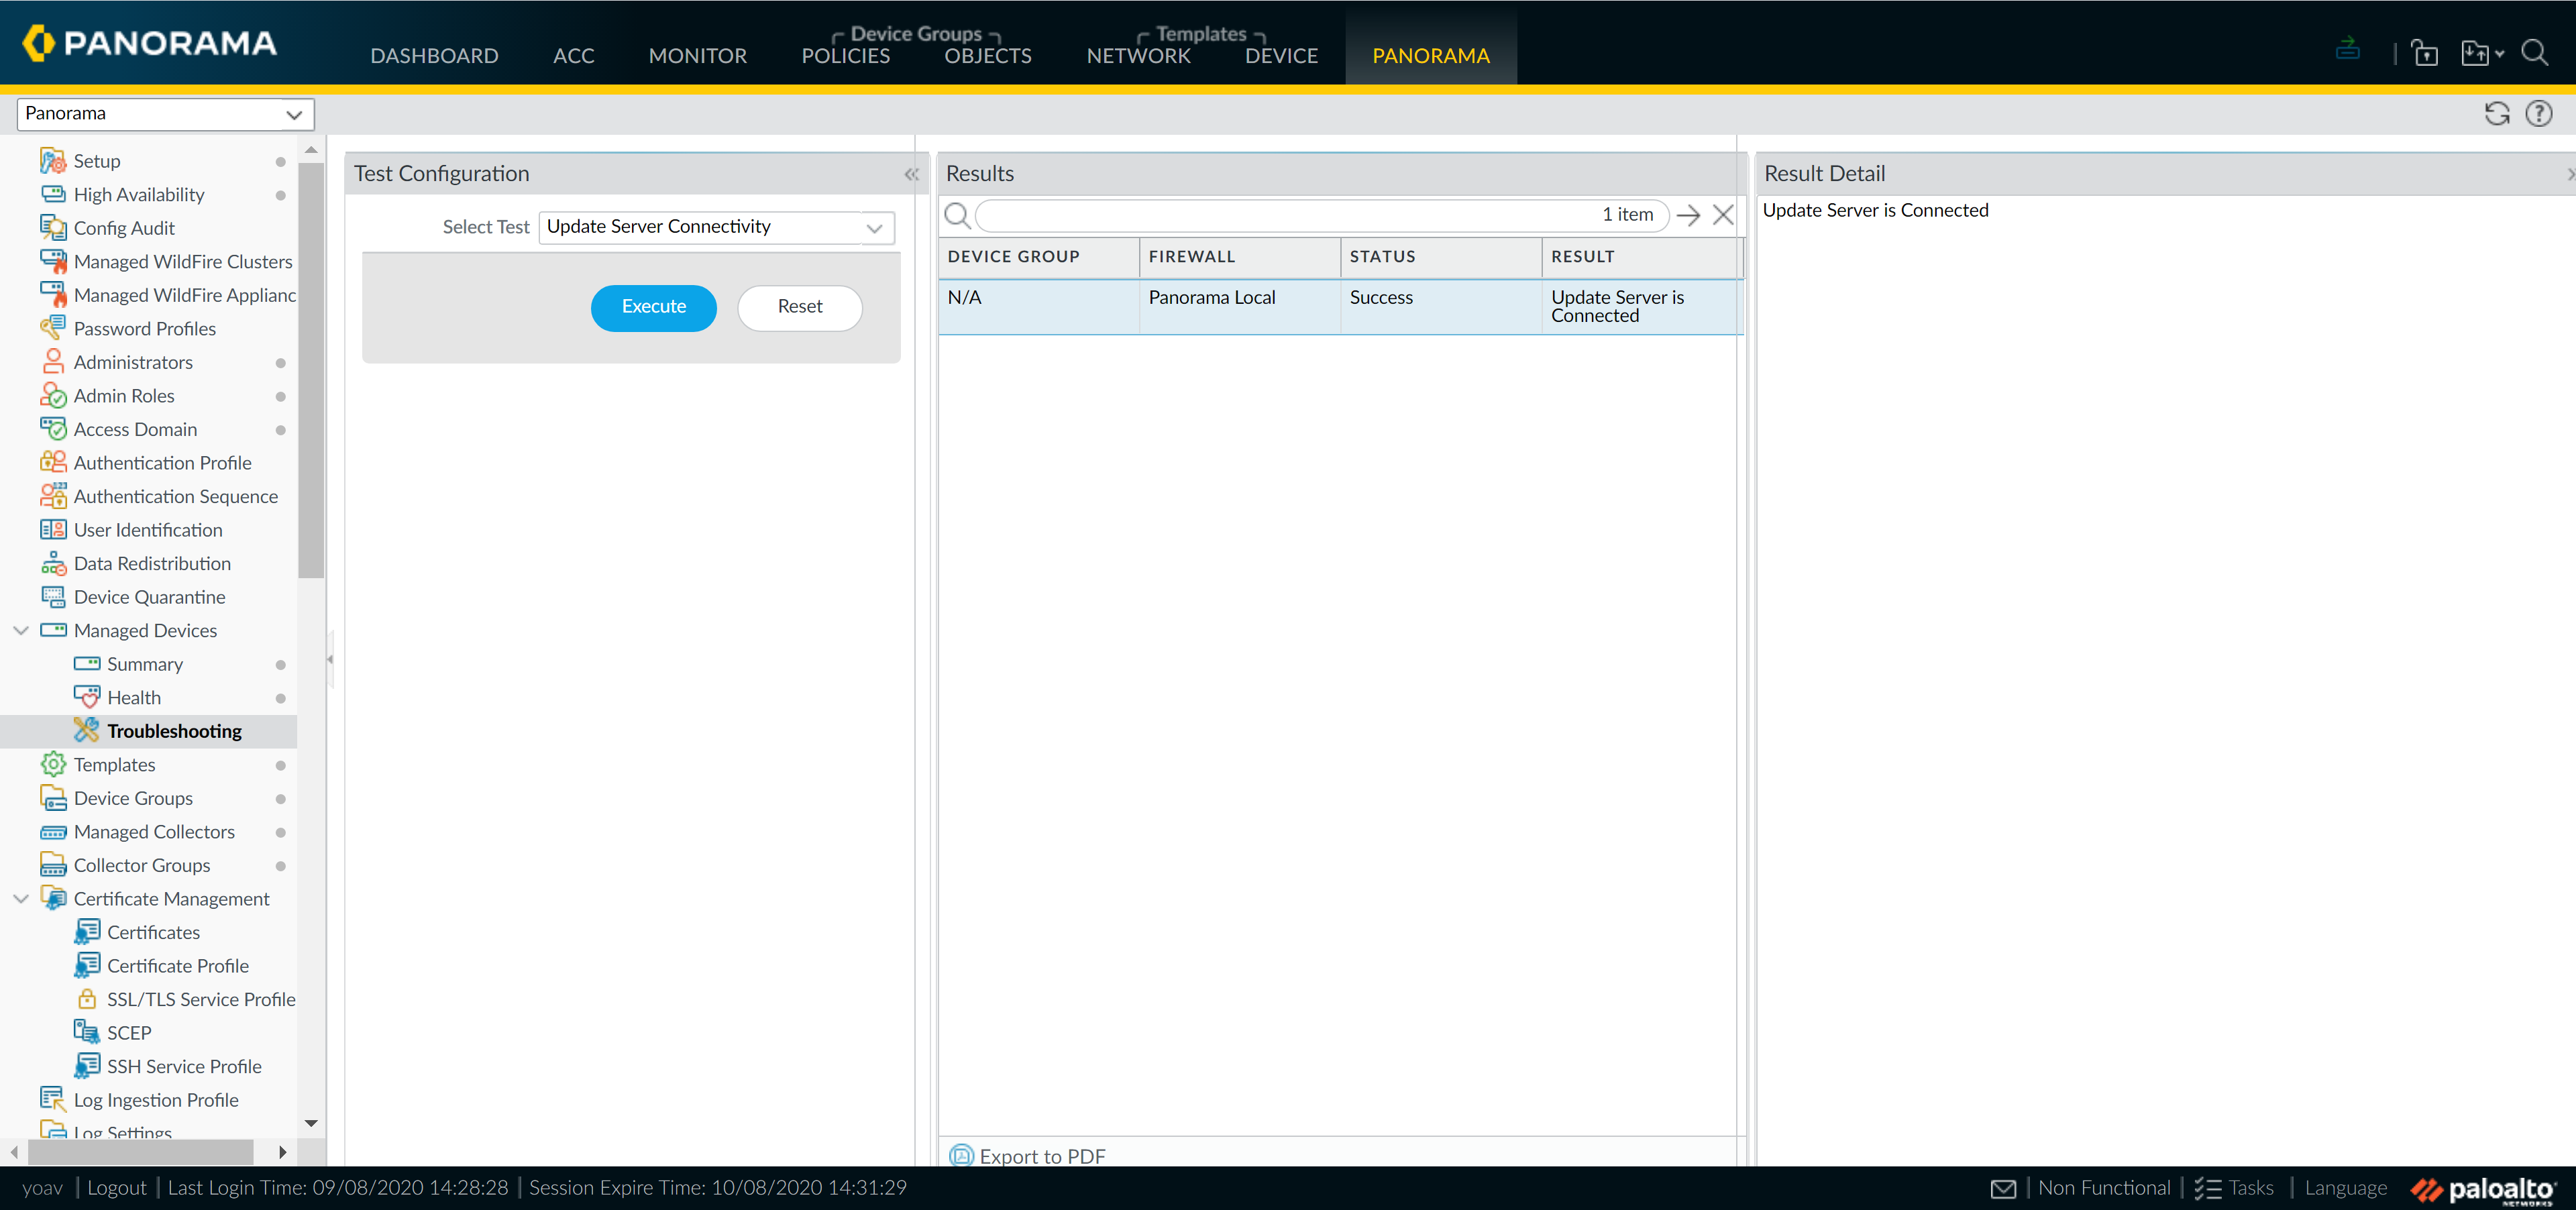Switch to the MONITOR tab
This screenshot has height=1210, width=2576.
(697, 56)
